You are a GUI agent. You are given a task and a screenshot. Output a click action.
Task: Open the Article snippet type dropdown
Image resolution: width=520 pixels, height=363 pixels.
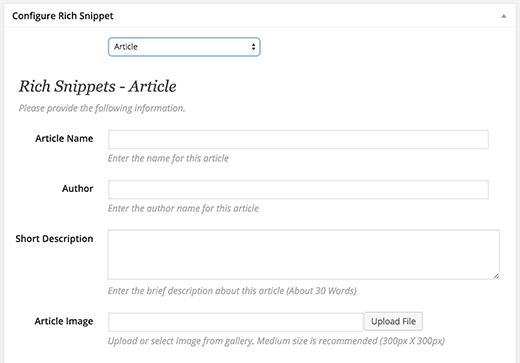coord(184,47)
